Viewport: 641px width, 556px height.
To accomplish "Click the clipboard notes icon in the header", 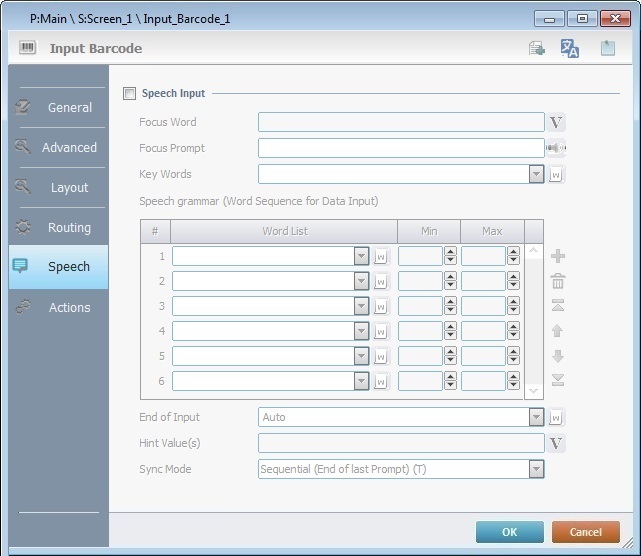I will pos(607,48).
